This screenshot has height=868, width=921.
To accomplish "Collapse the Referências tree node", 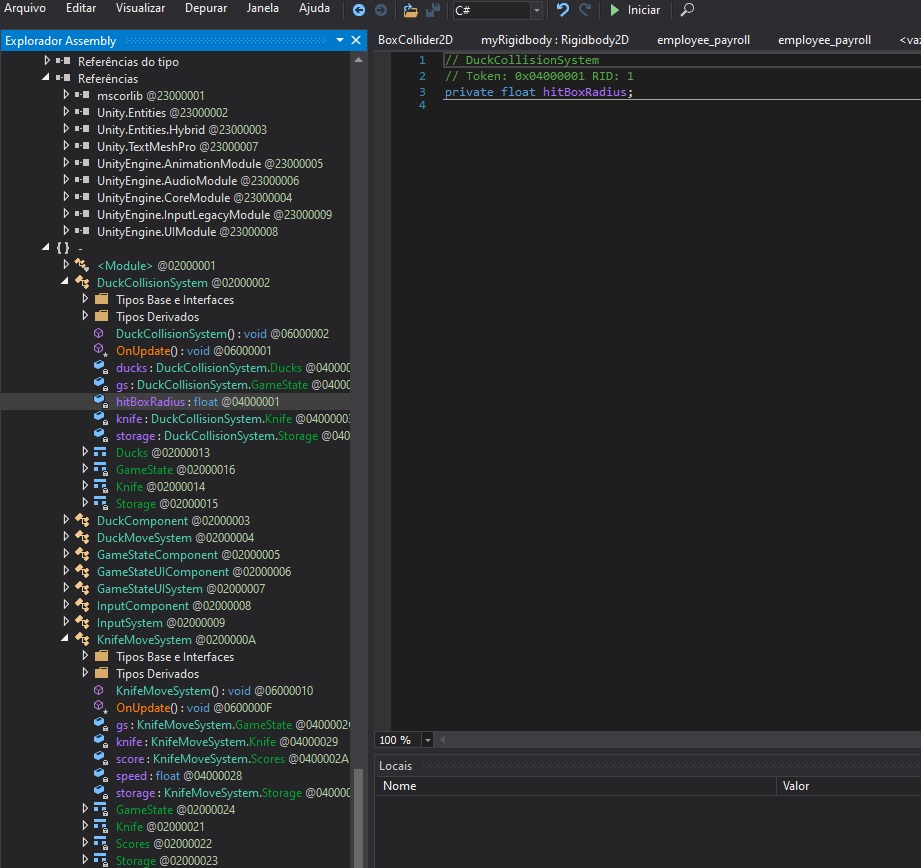I will 47,78.
